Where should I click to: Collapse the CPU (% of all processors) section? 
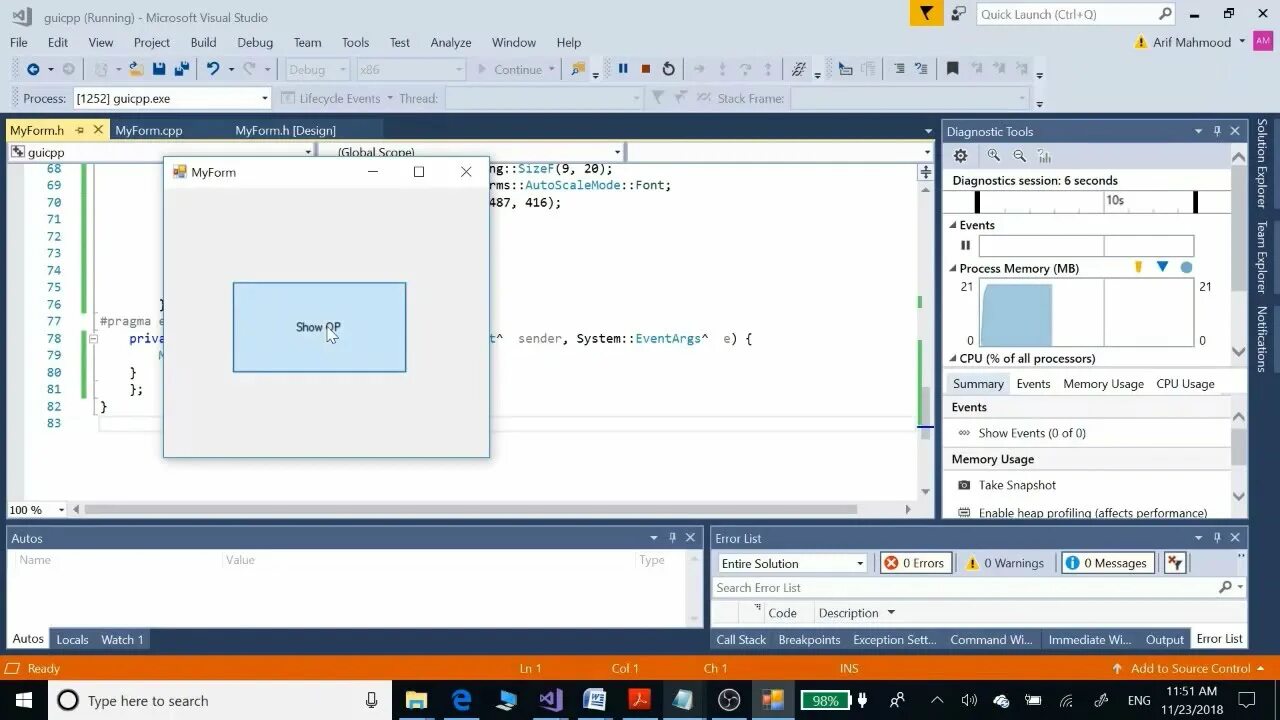click(953, 358)
